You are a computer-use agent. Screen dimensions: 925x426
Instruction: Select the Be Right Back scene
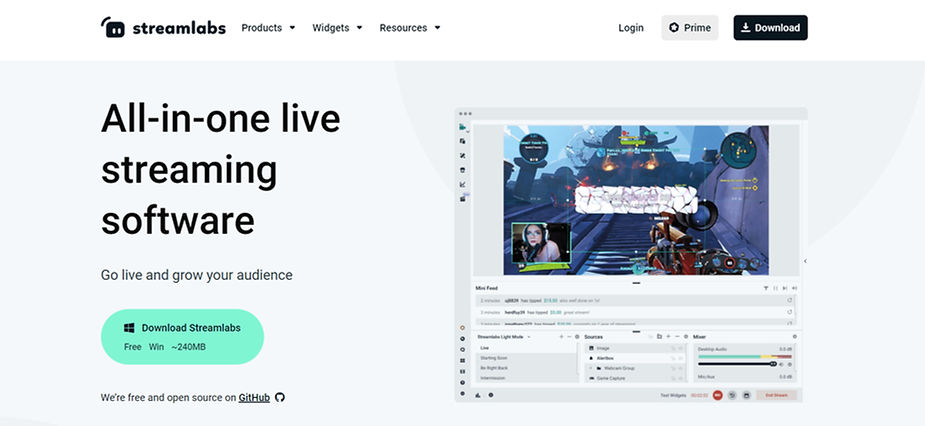(x=527, y=368)
